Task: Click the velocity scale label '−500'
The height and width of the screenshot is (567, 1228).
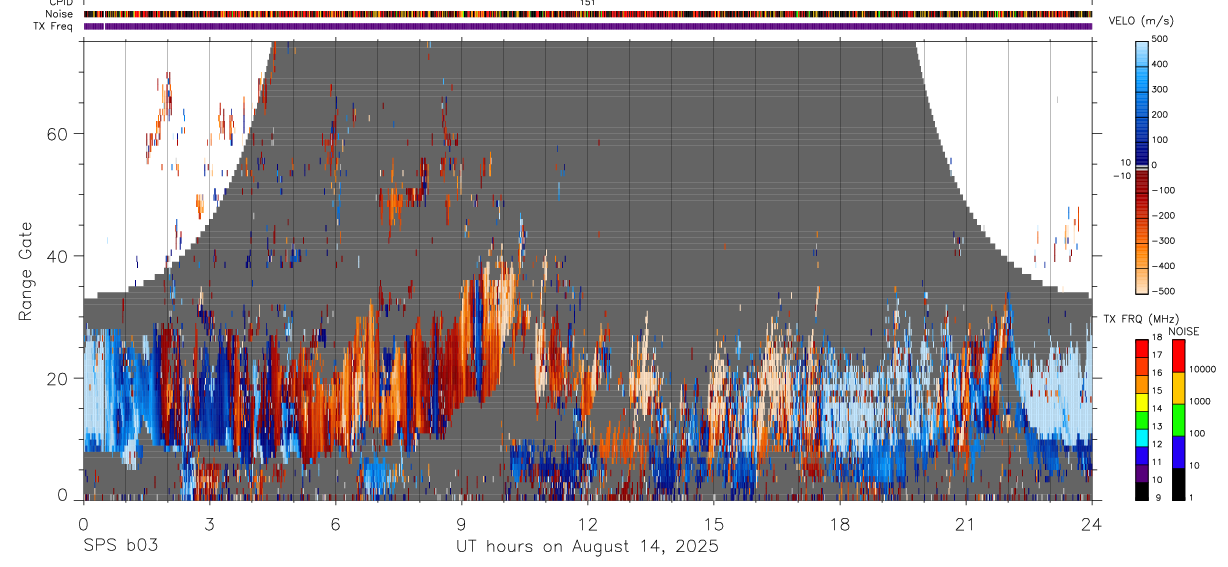Action: 1162,291
